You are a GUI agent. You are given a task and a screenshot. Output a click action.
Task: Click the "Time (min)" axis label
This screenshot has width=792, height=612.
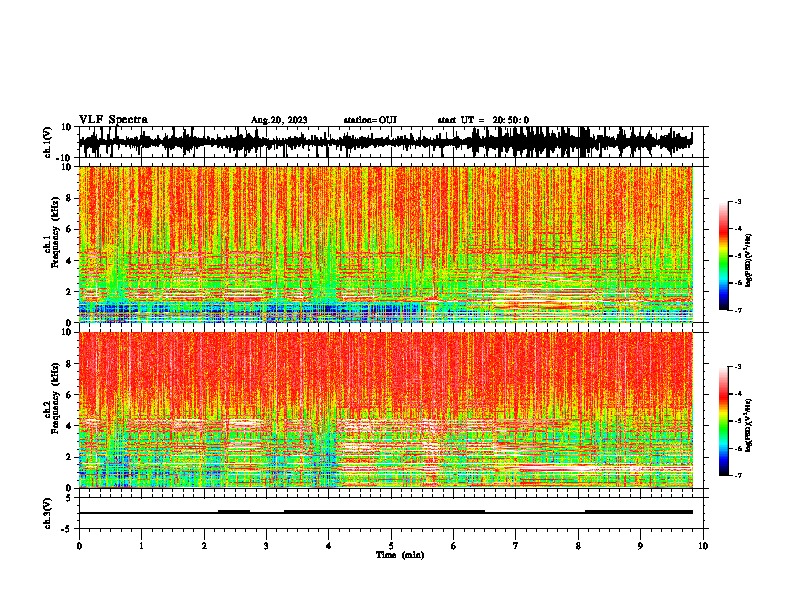400,555
